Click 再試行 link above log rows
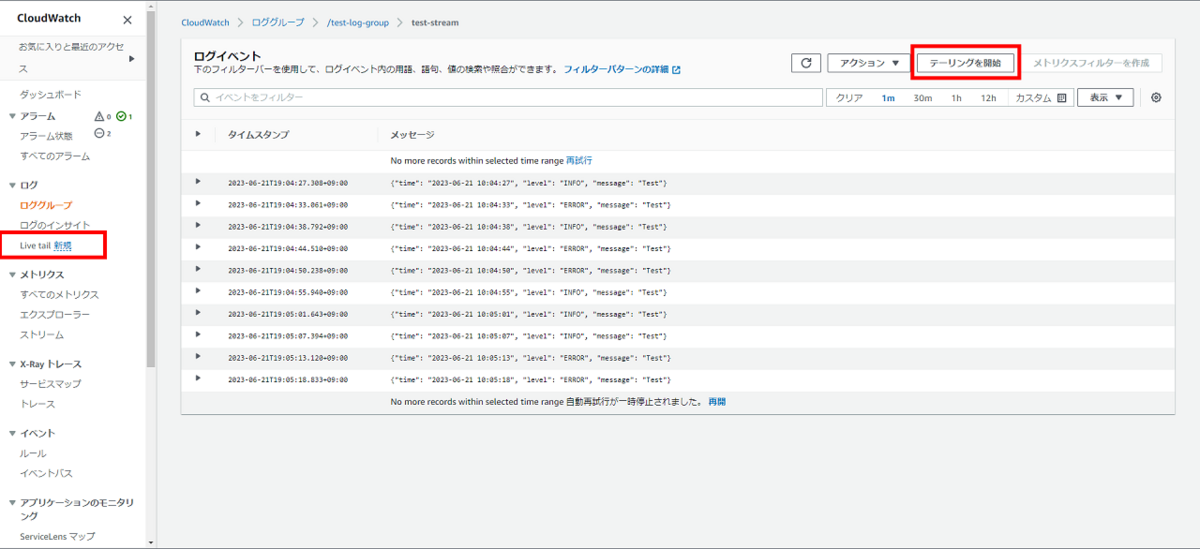The width and height of the screenshot is (1200, 549). point(579,160)
